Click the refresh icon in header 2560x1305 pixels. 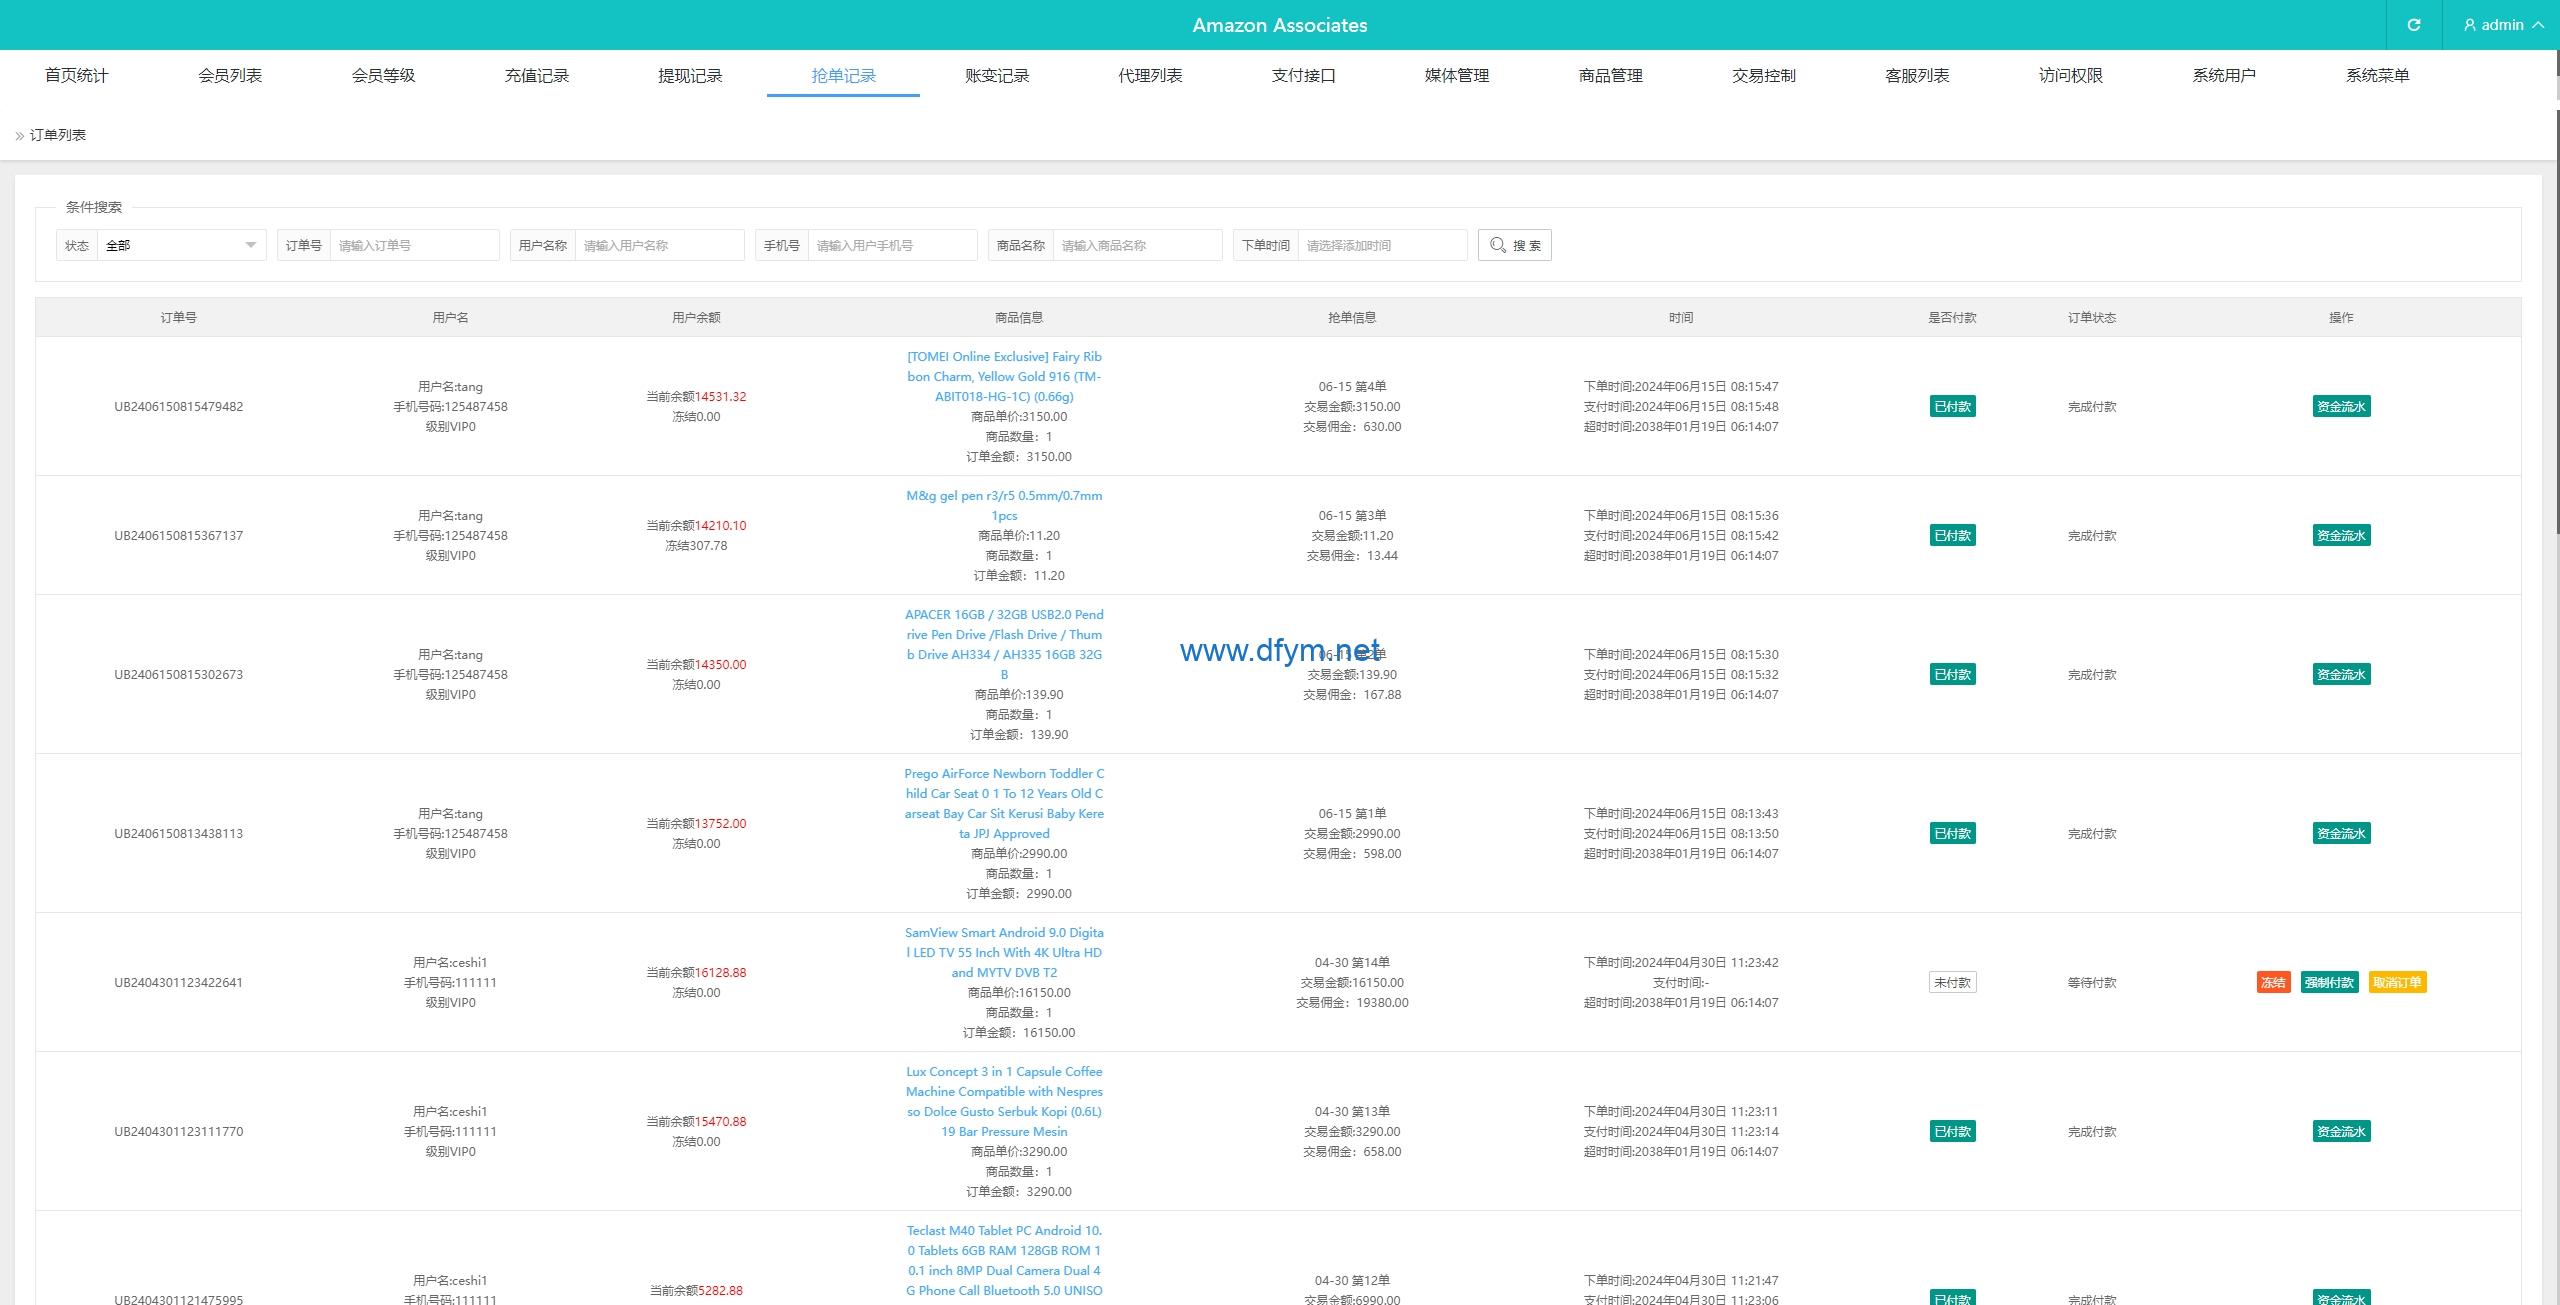(2414, 25)
